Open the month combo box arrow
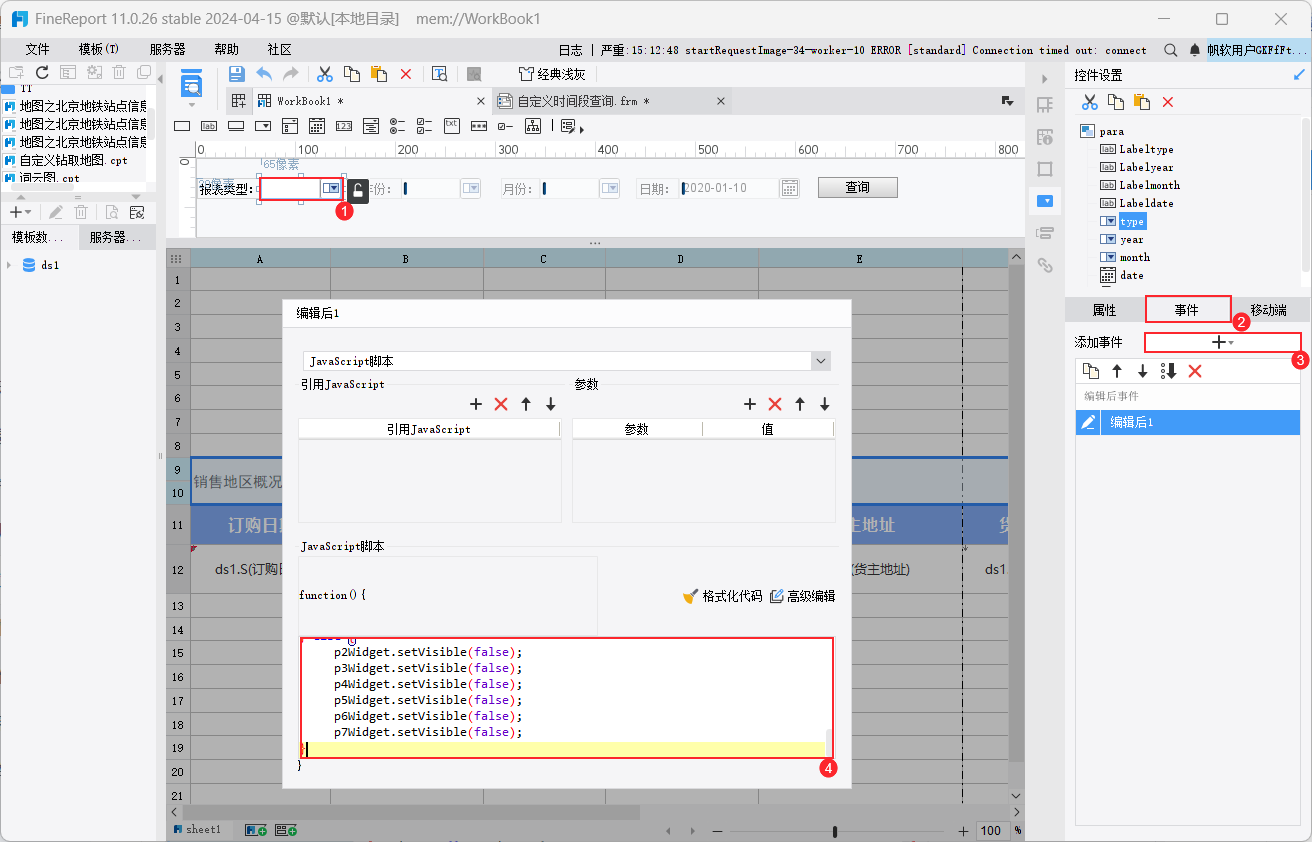 609,188
